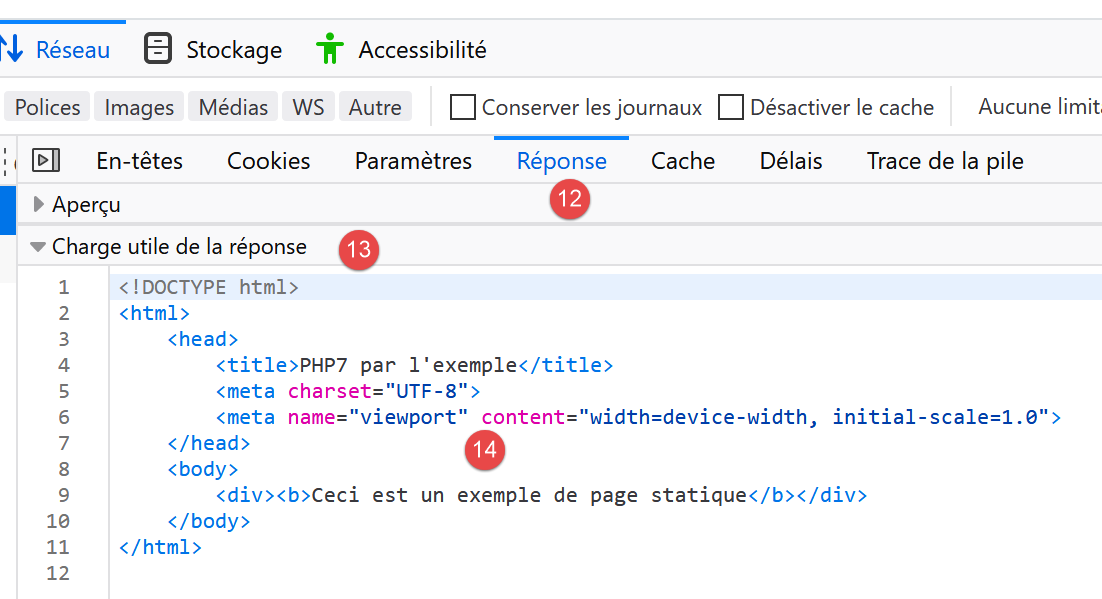Expand the Aperçu section
The width and height of the screenshot is (1102, 599).
click(x=39, y=205)
